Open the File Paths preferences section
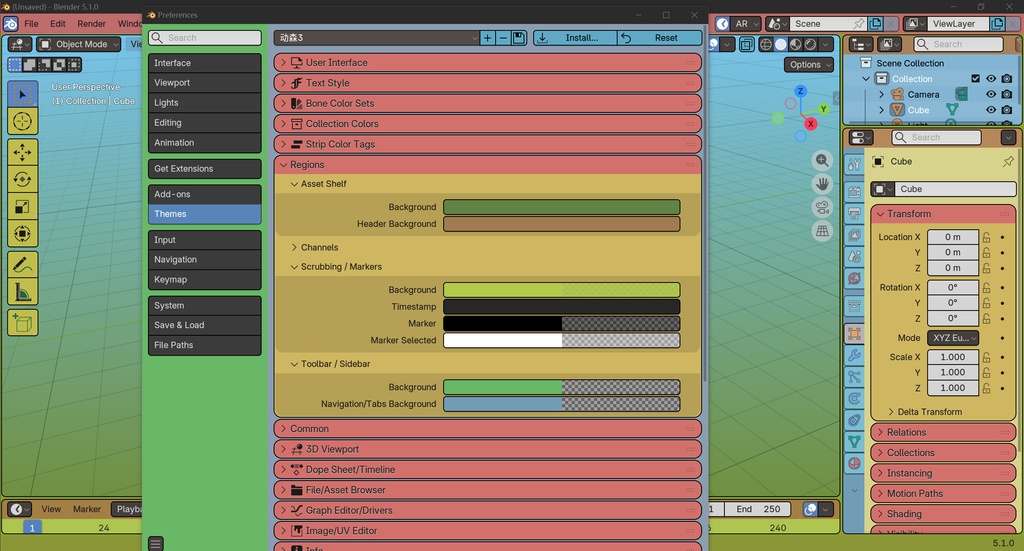The height and width of the screenshot is (551, 1024). pos(204,345)
